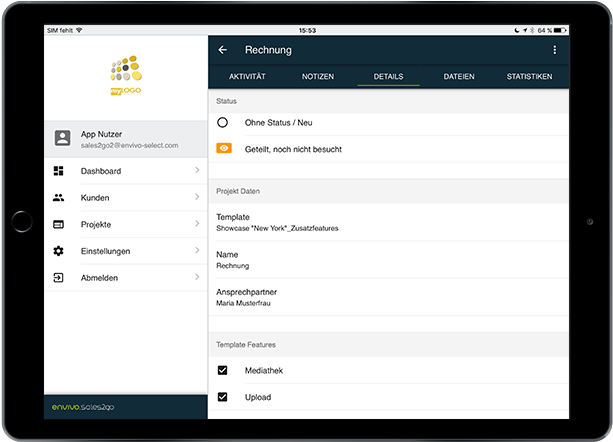This screenshot has width=613, height=442.
Task: Tap the Abmelden exit icon
Action: pos(59,277)
